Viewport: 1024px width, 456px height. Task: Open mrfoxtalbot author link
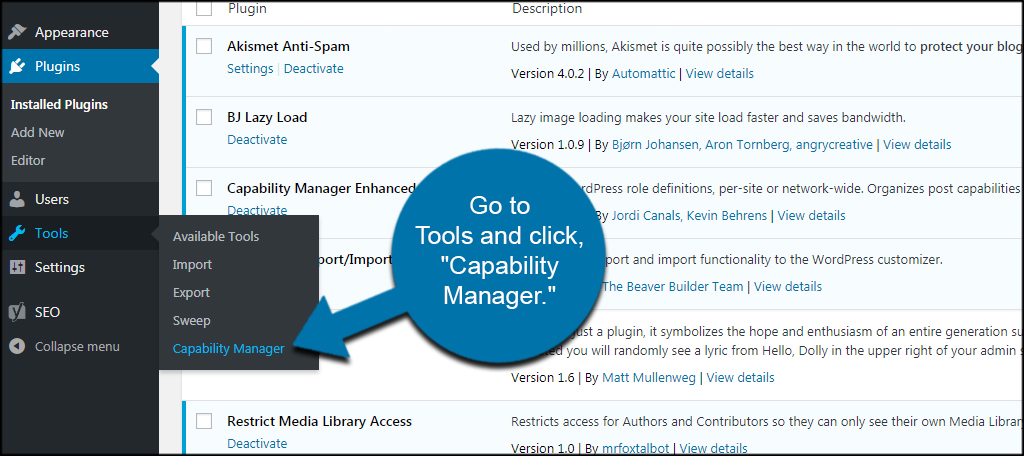click(636, 448)
